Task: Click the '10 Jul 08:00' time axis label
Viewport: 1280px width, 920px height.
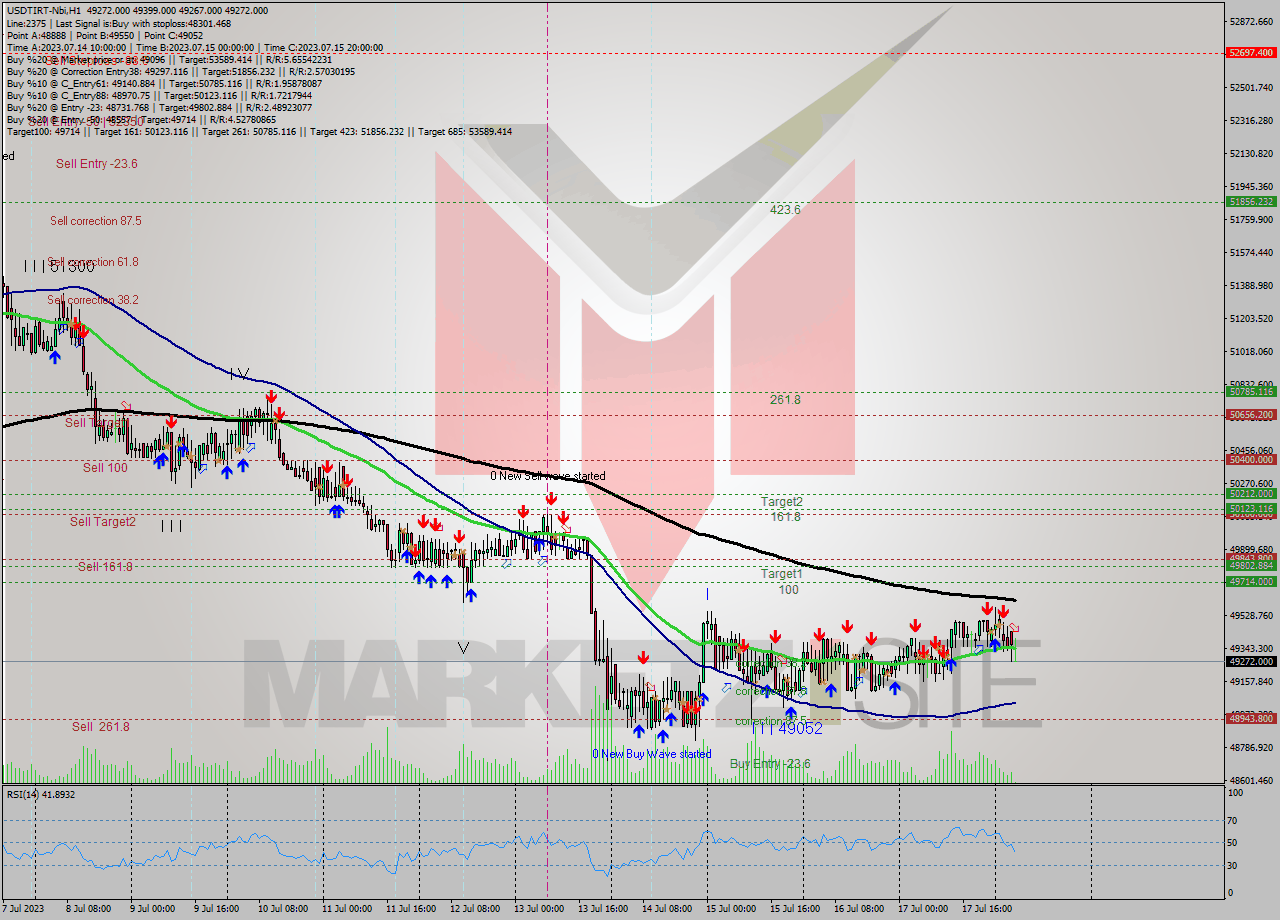Action: (283, 908)
